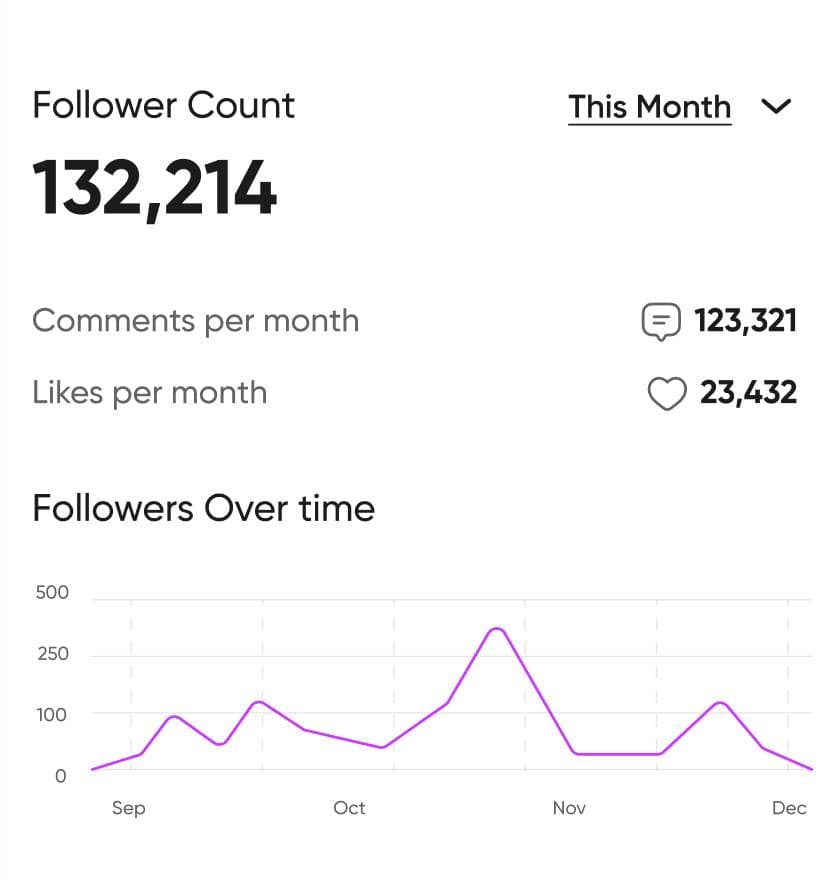
Task: Click the 132,214 follower count number
Action: click(x=154, y=188)
